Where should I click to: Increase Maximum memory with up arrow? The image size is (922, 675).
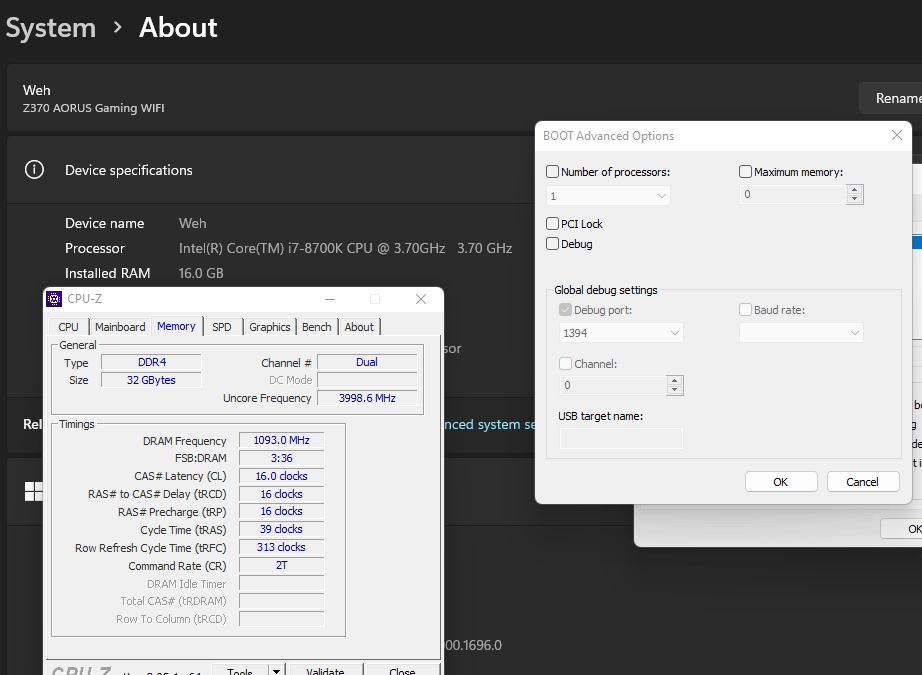point(854,189)
